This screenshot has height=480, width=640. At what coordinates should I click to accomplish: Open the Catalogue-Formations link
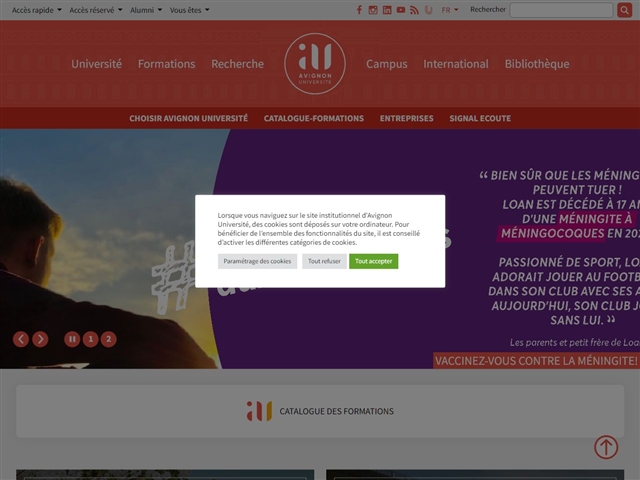(x=314, y=118)
